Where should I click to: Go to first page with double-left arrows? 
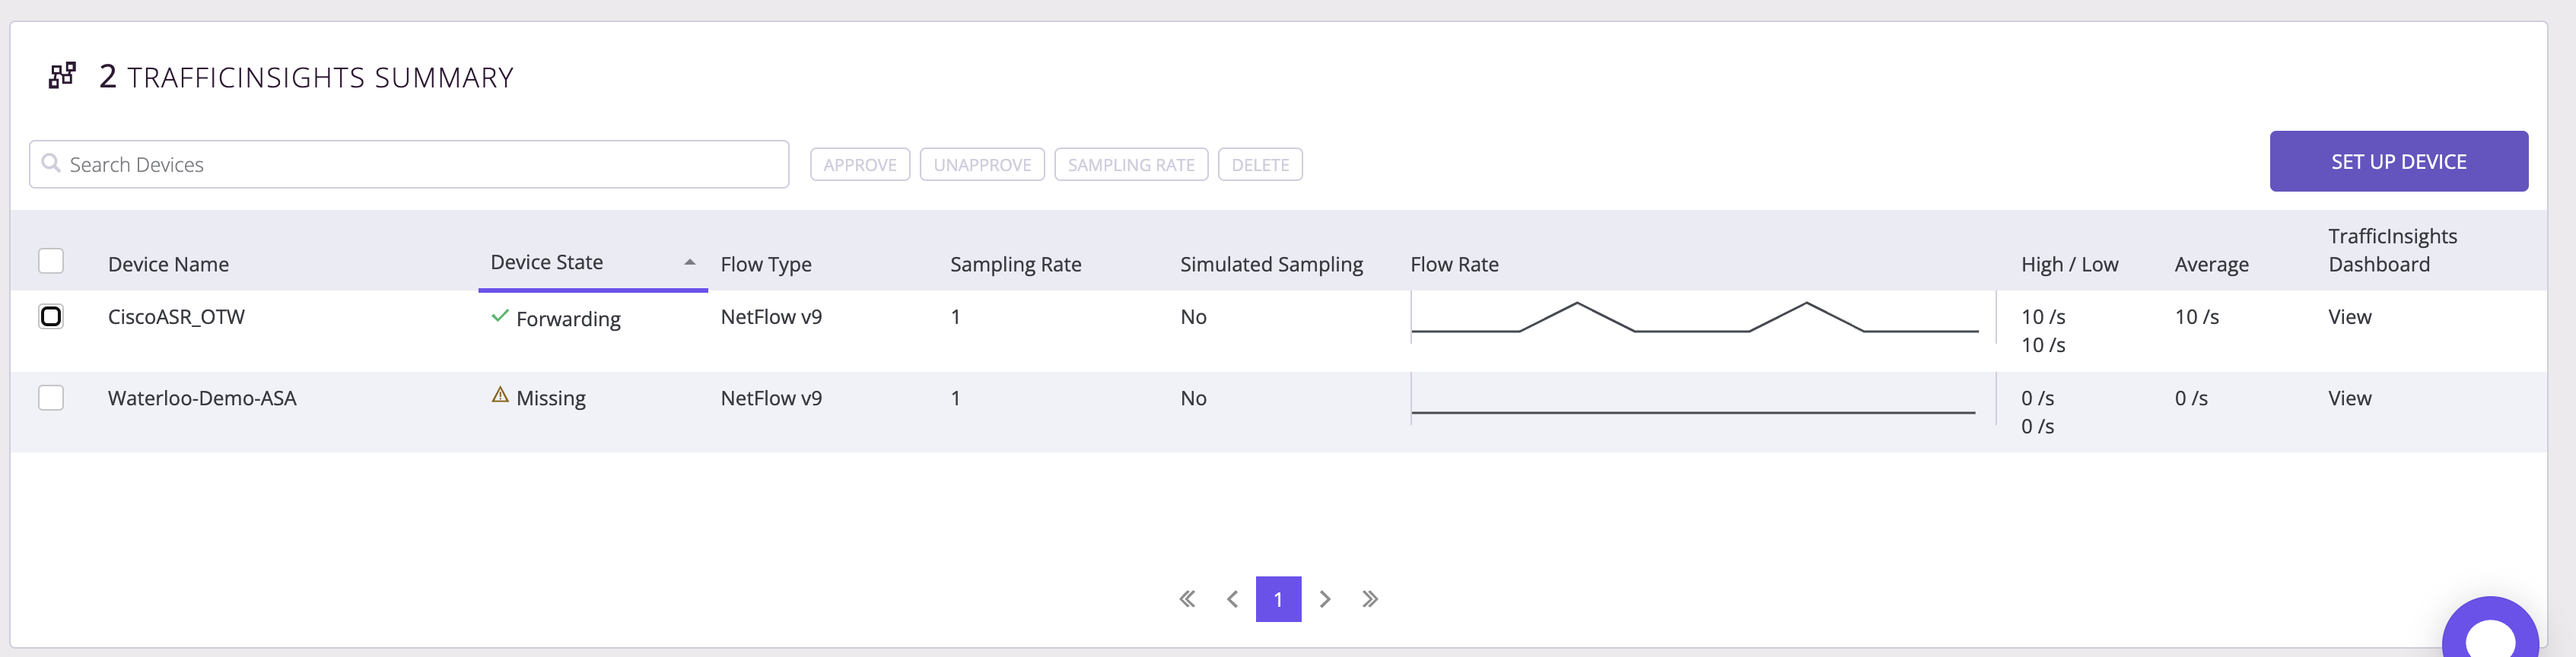1187,599
